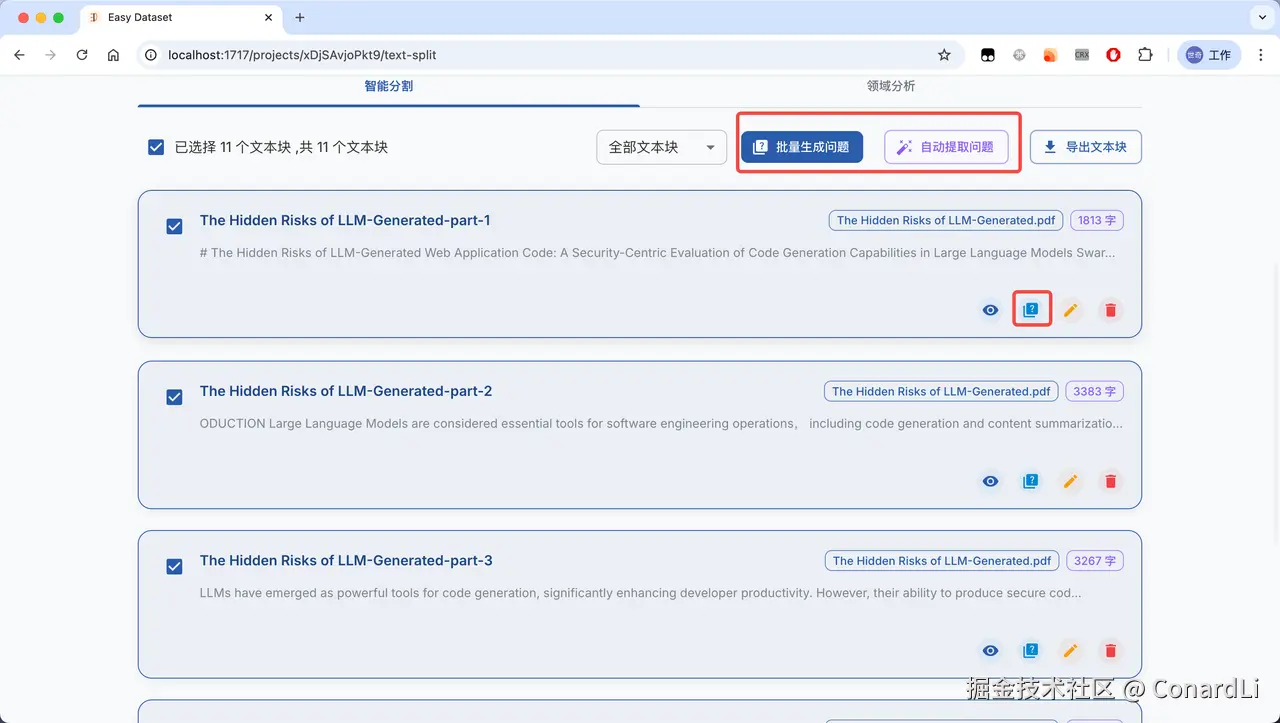1280x723 pixels.
Task: View the part-2 text block with eye icon
Action: tap(990, 481)
